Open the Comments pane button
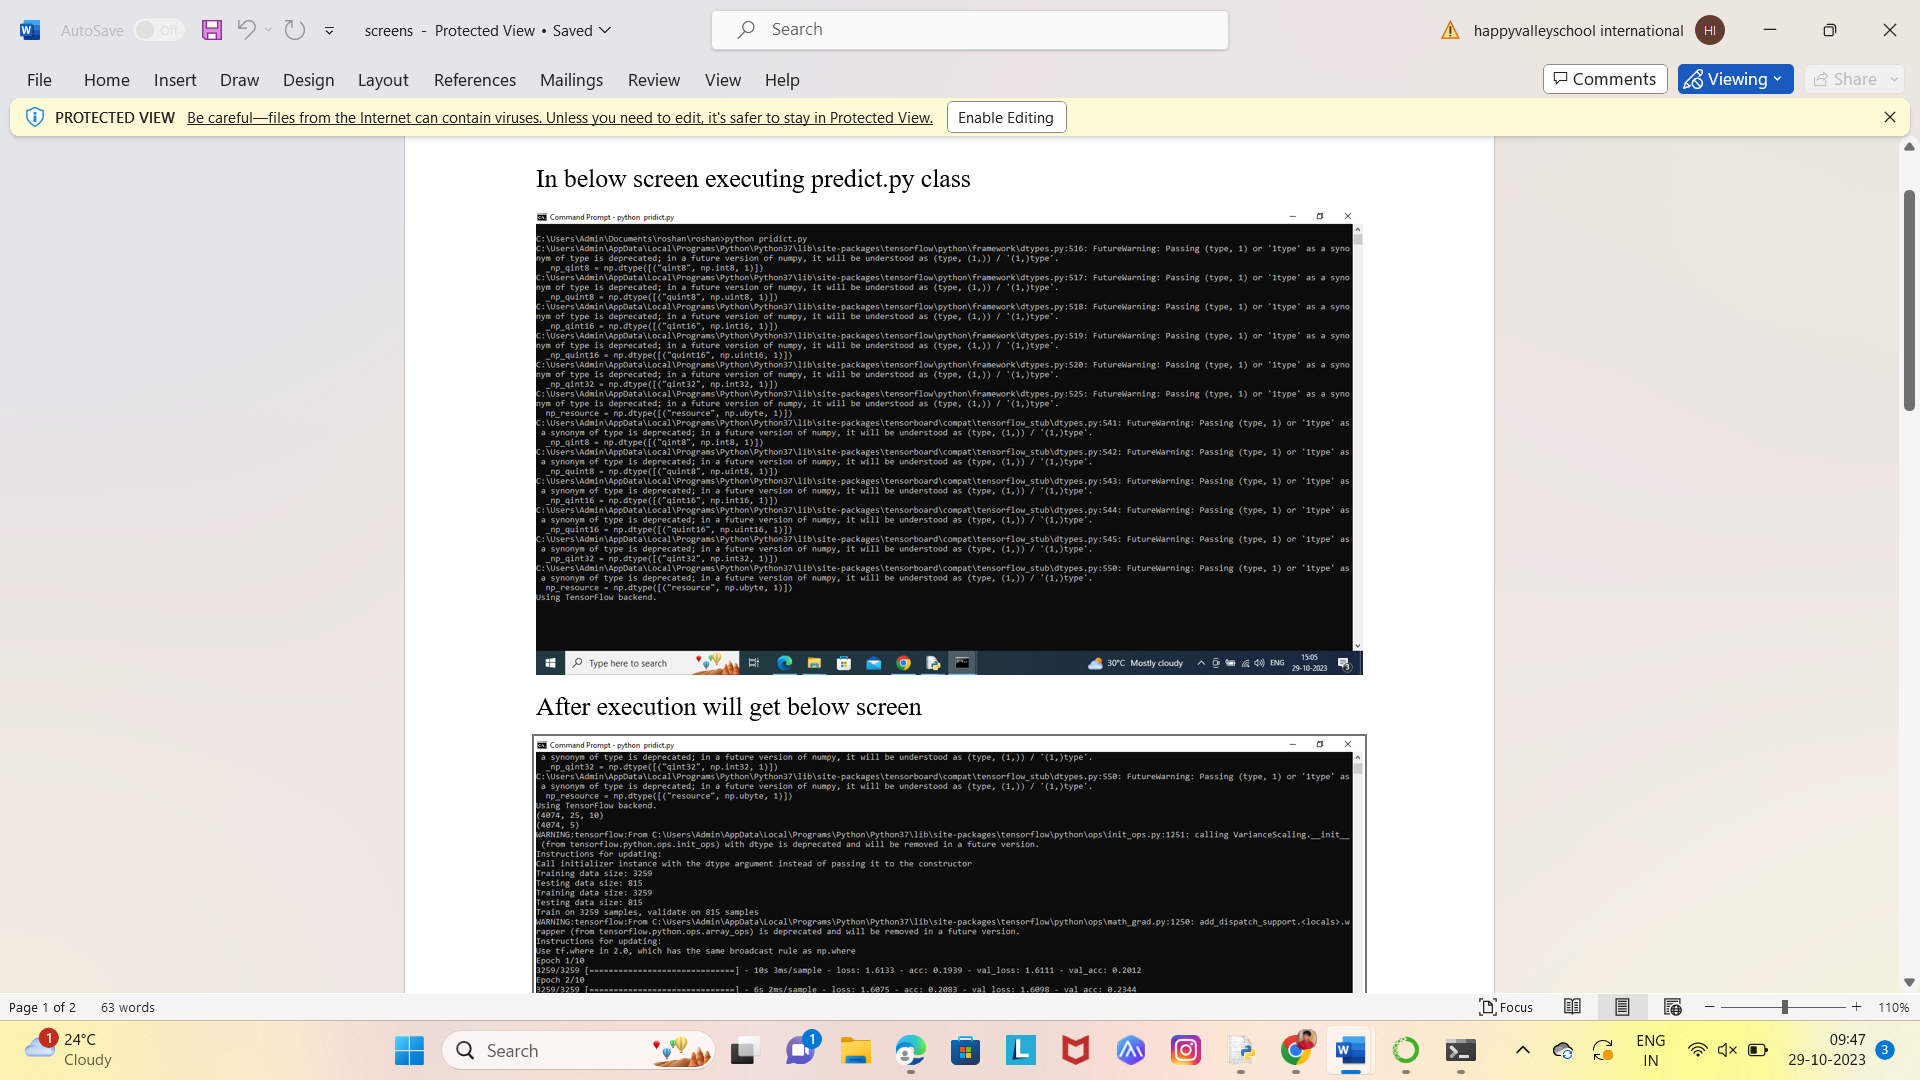Screen dimensions: 1920x1080 (x=1604, y=79)
